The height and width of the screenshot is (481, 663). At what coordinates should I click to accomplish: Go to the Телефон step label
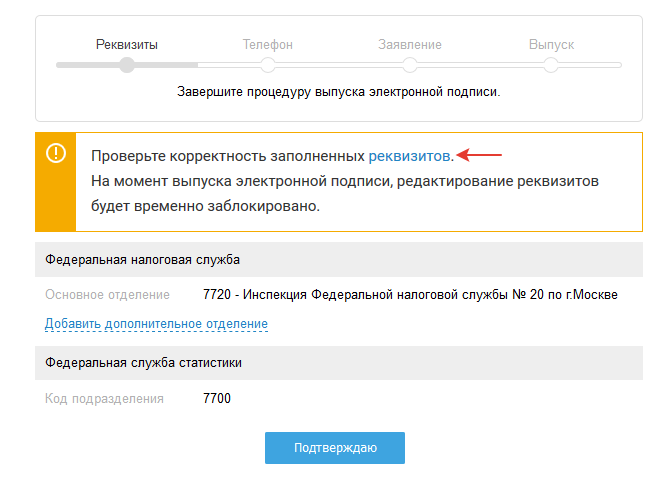[x=268, y=45]
